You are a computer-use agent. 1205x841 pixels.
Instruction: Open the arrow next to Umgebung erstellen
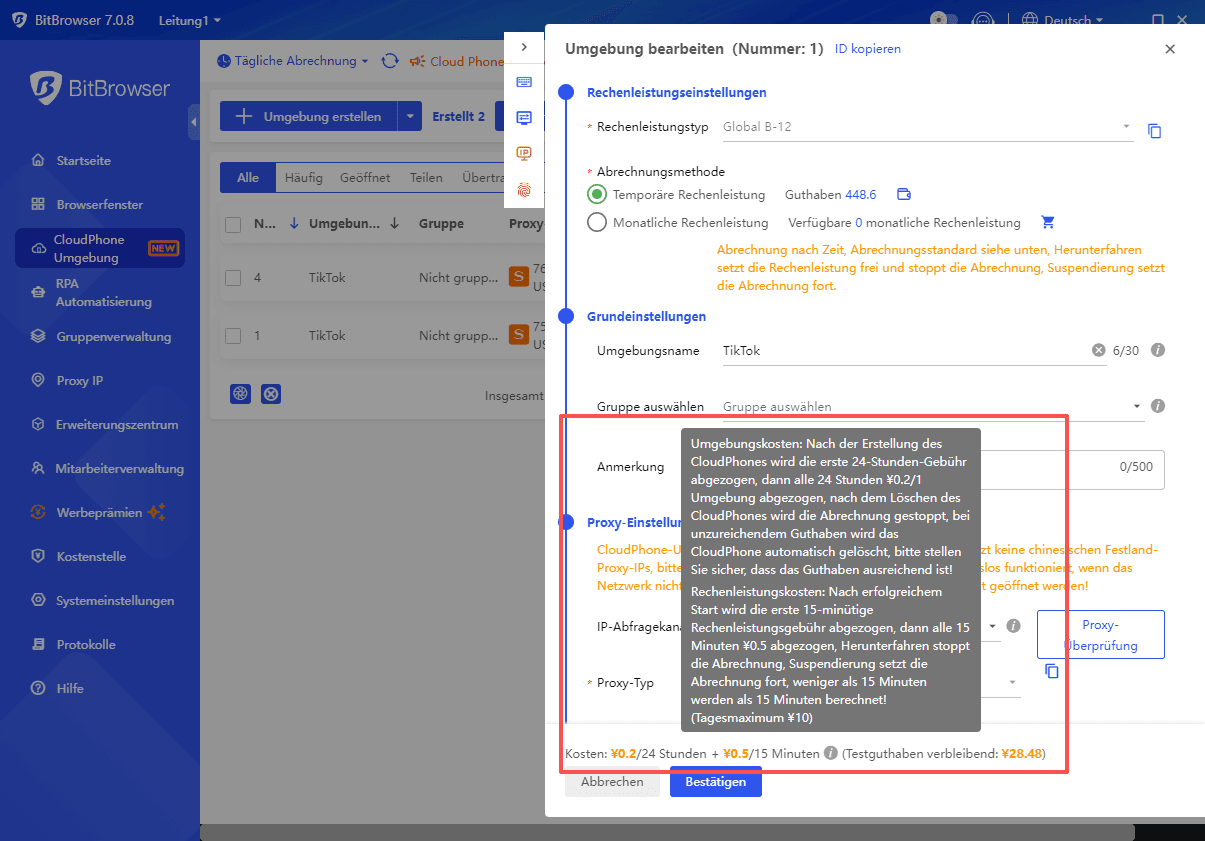[410, 116]
